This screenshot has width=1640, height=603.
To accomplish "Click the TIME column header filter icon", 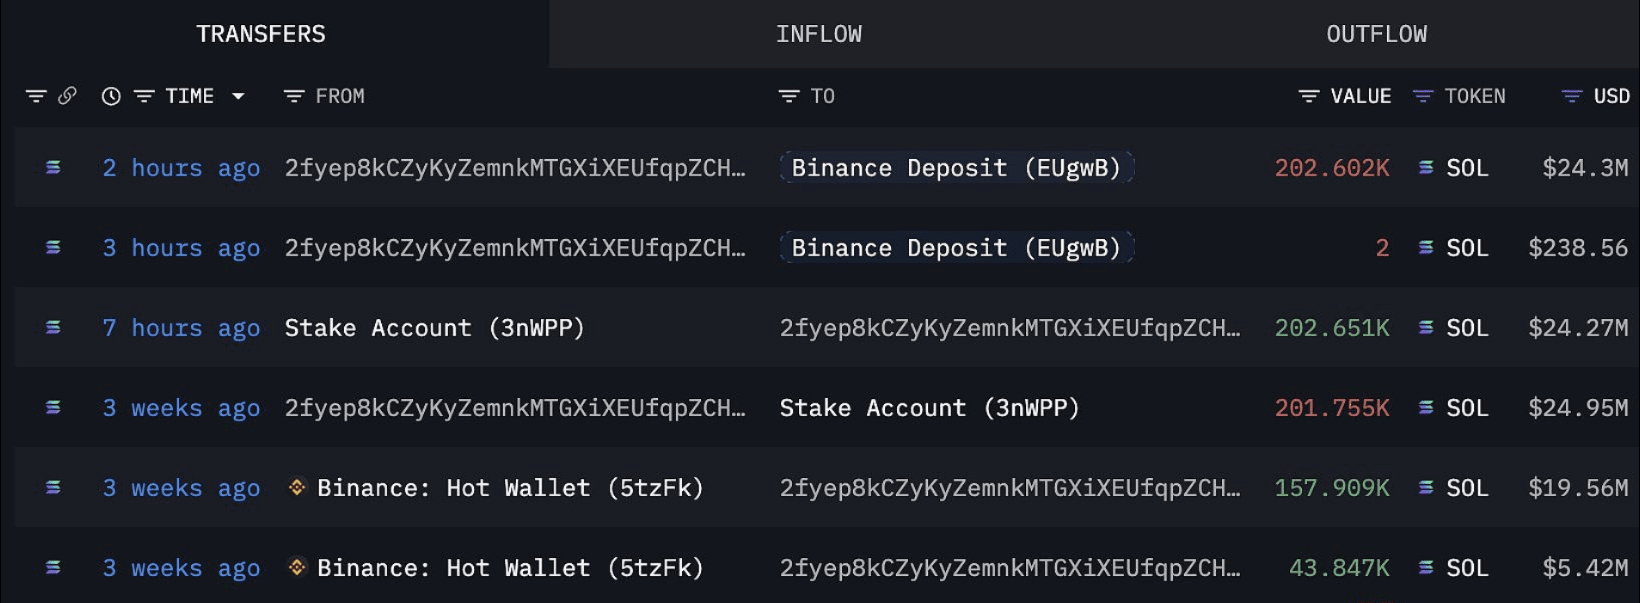I will pos(144,96).
